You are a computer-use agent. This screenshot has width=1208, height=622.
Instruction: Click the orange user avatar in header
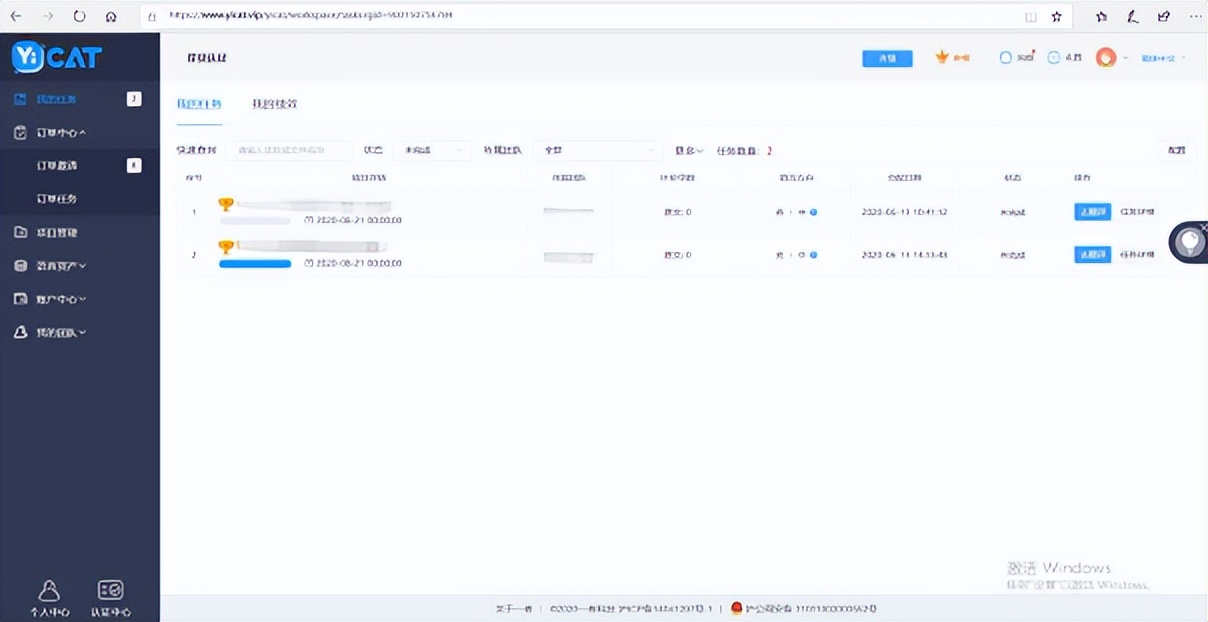(x=1105, y=58)
